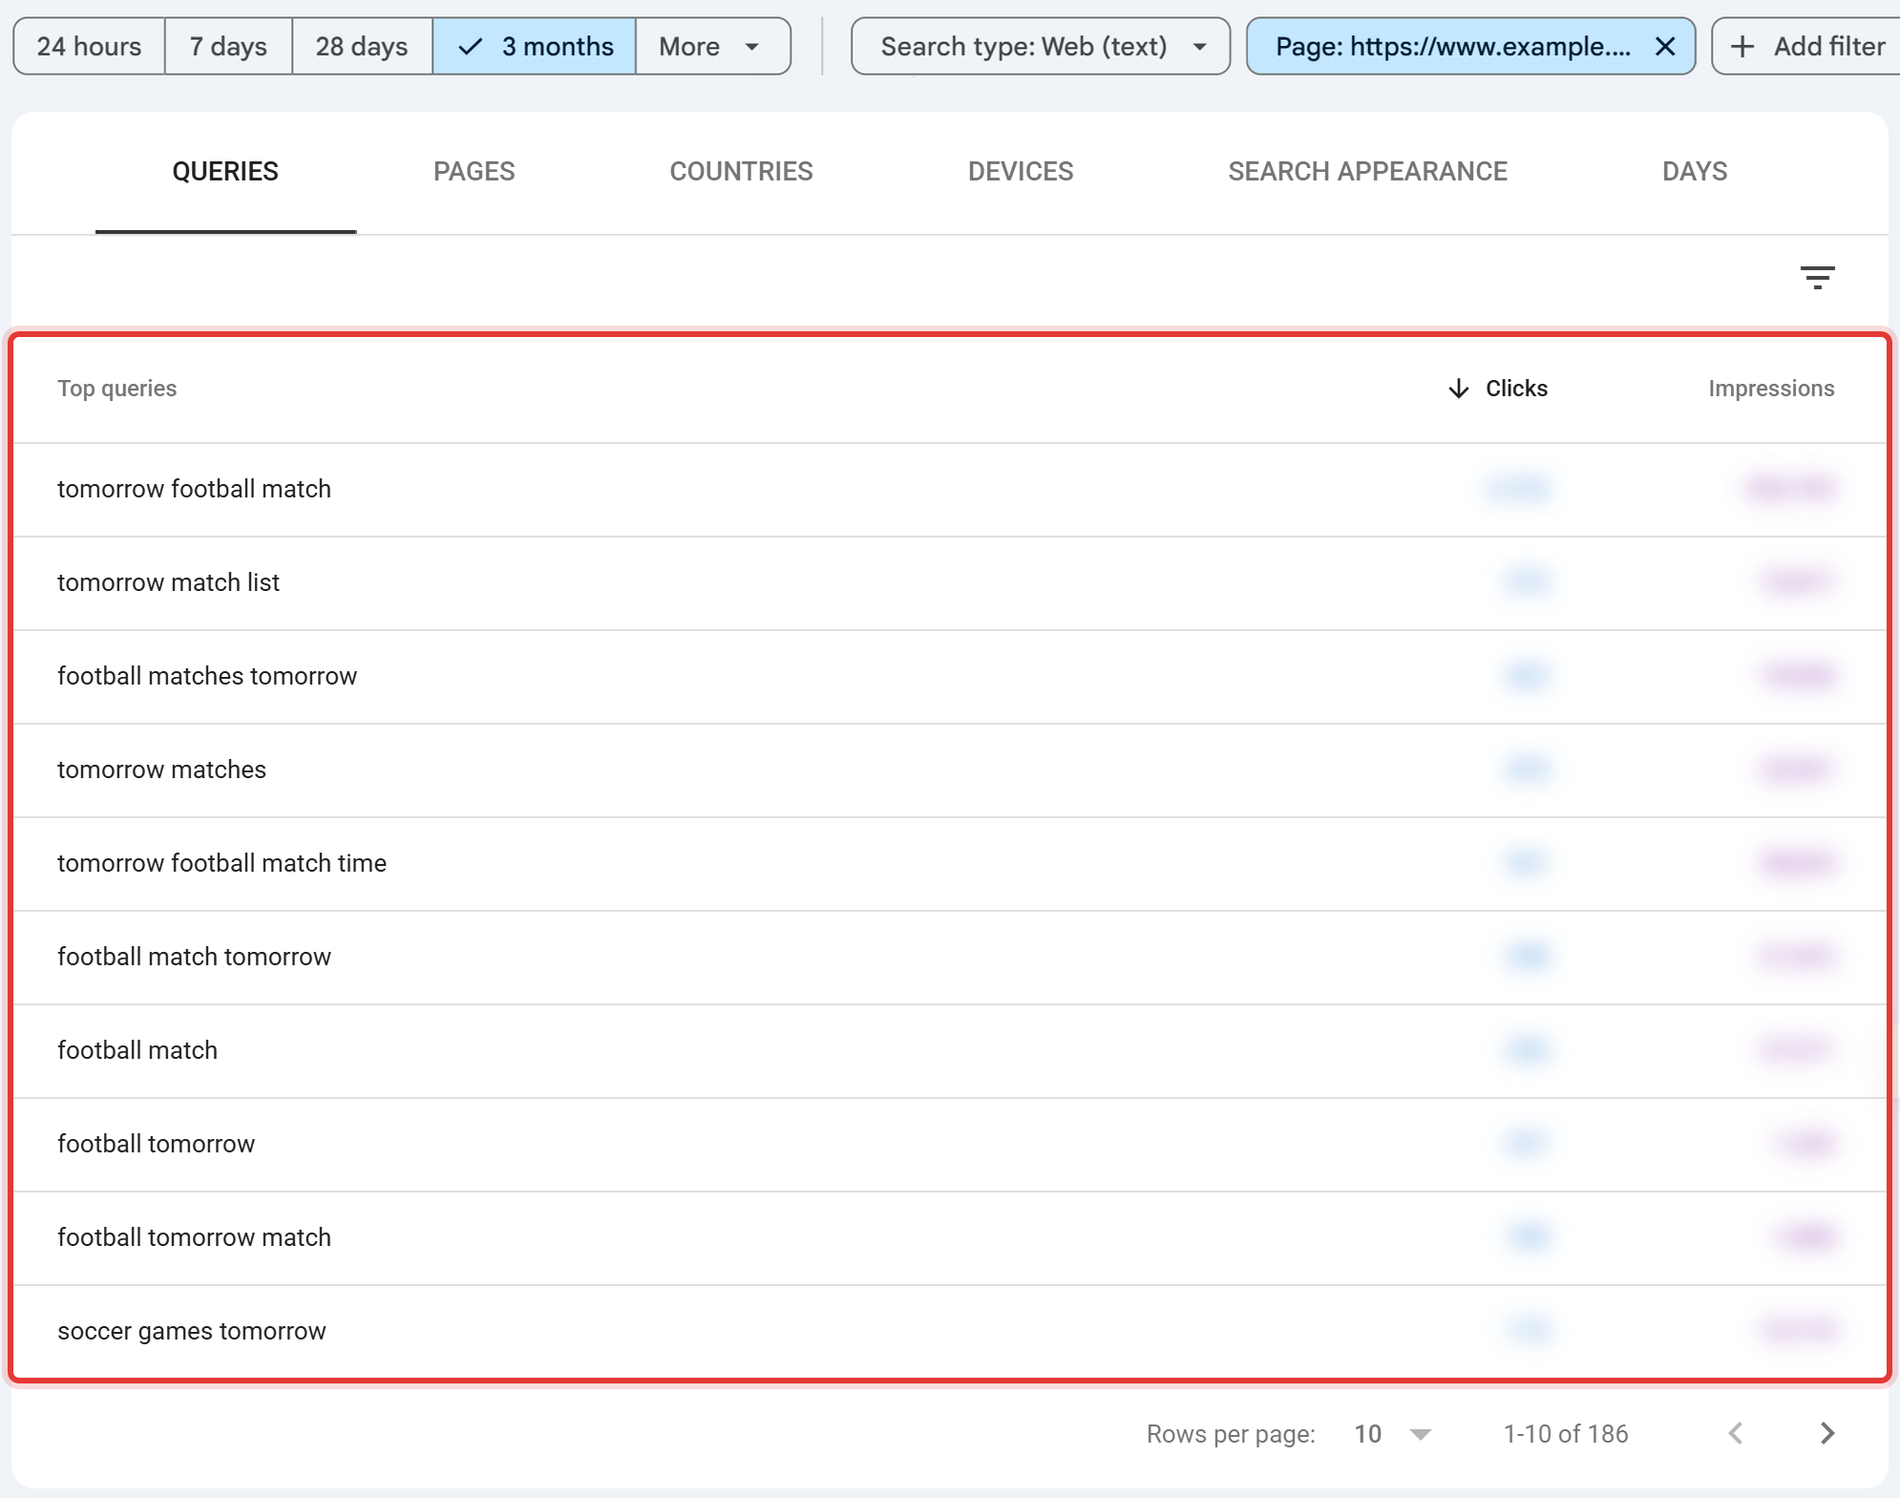Switch to the Devices tab

click(x=1020, y=172)
